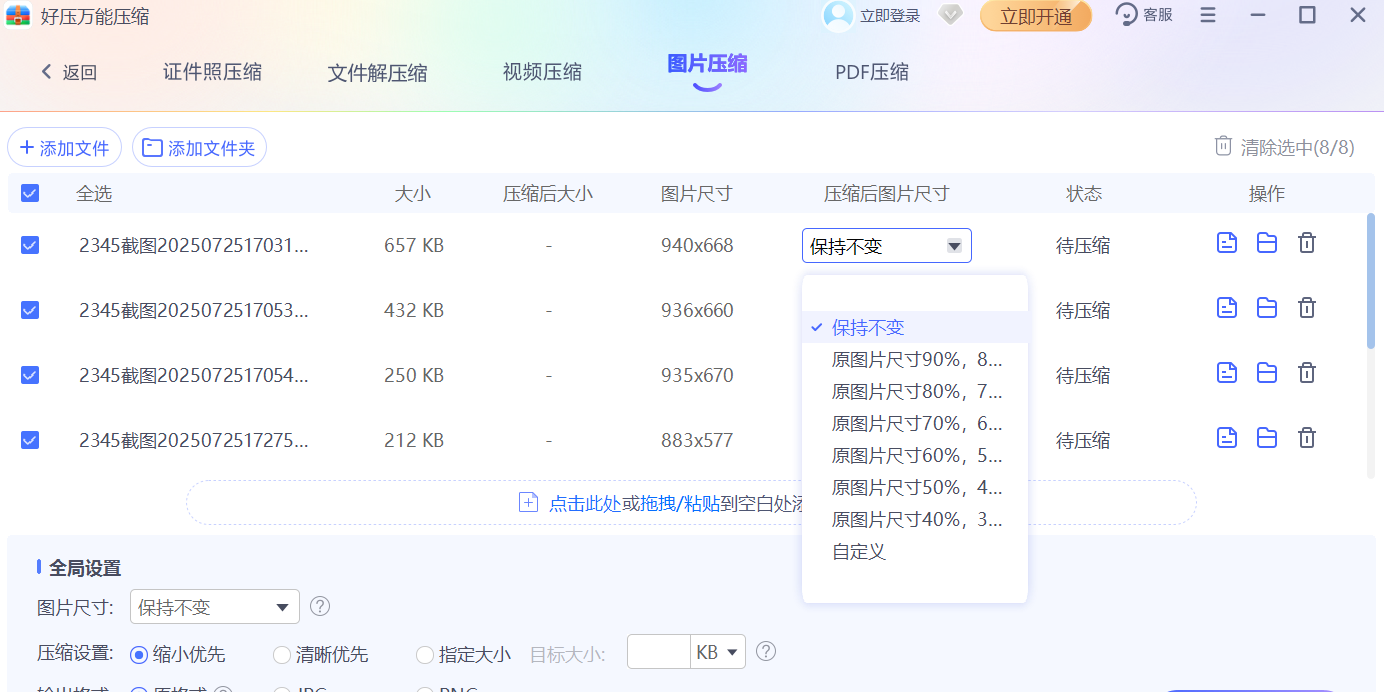
Task: Select the 清晰优先 radio button
Action: point(282,655)
